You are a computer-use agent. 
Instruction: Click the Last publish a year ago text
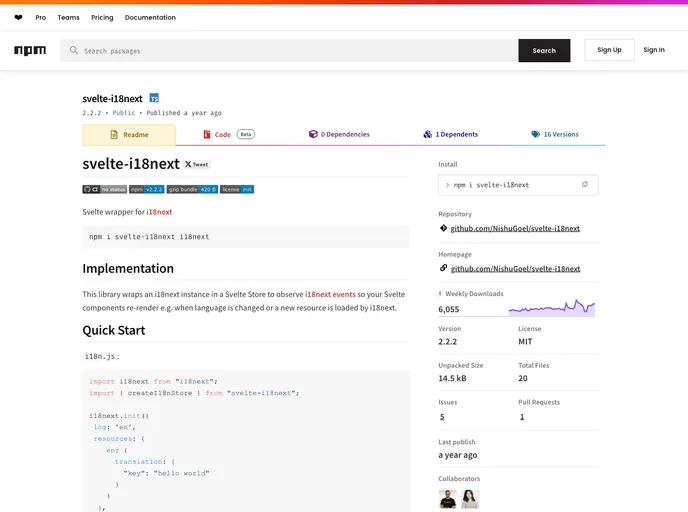click(x=458, y=455)
